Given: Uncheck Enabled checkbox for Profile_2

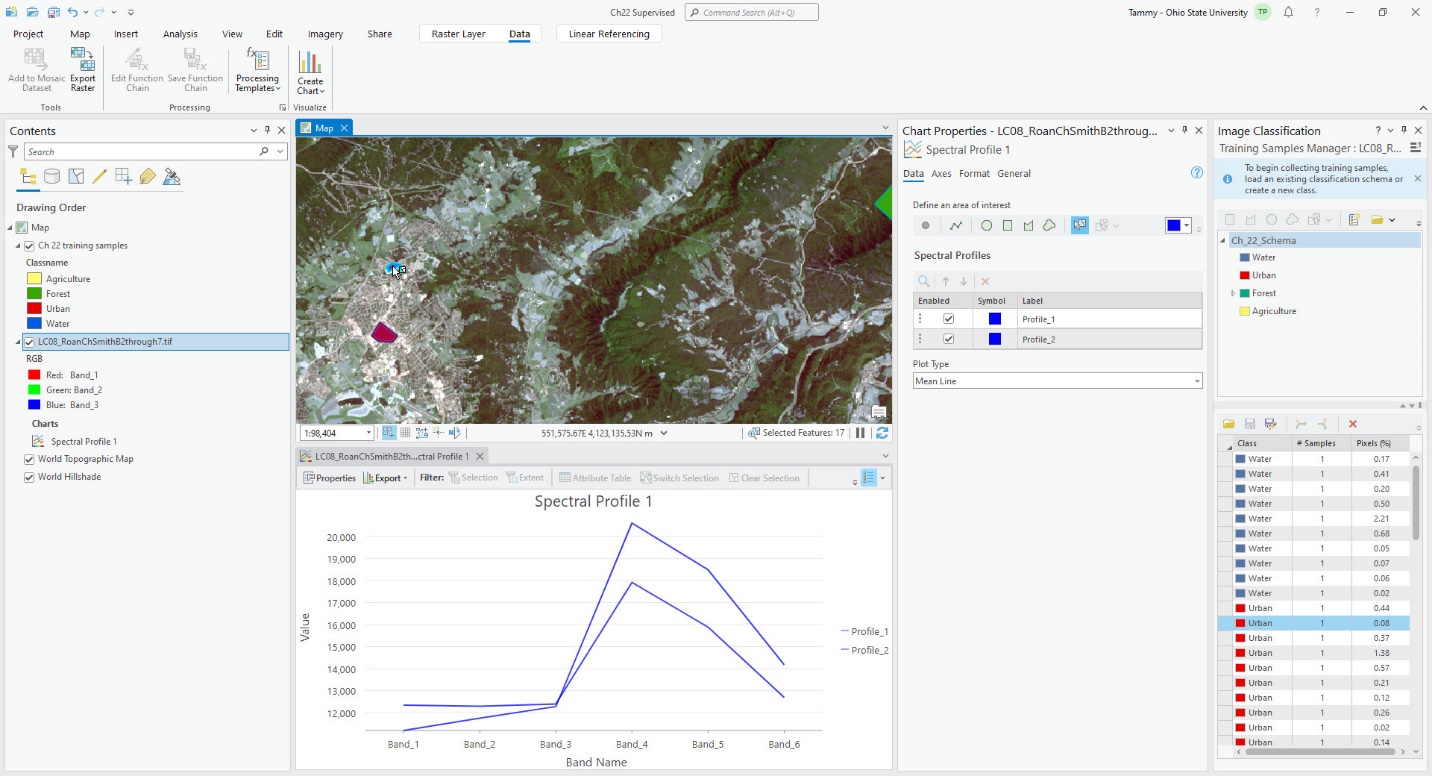Looking at the screenshot, I should pyautogui.click(x=949, y=339).
